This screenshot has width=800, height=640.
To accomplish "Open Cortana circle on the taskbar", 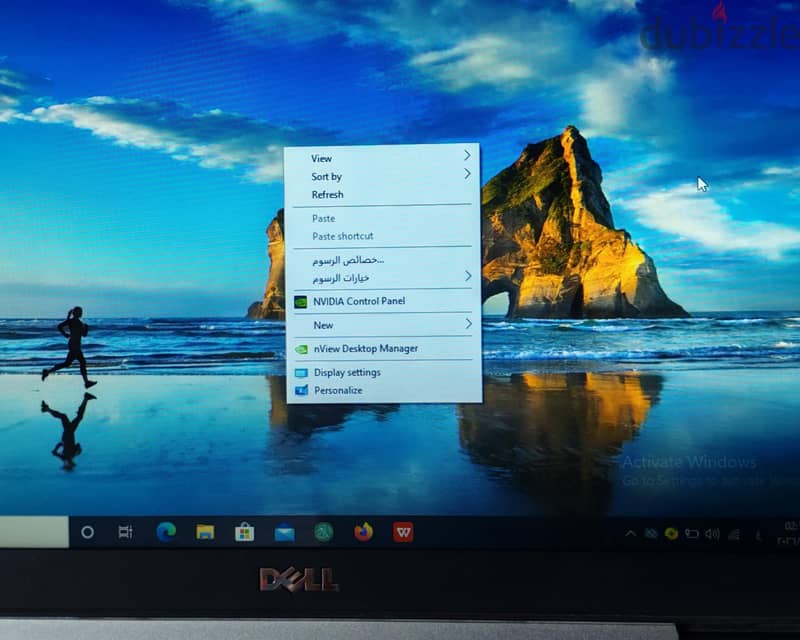I will point(87,532).
